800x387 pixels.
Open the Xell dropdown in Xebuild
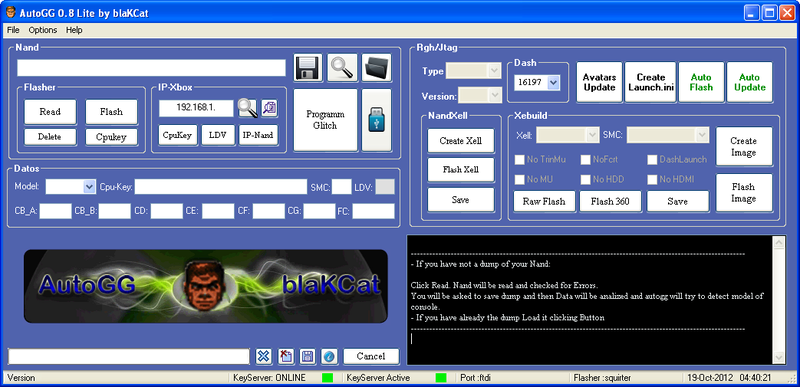[568, 135]
